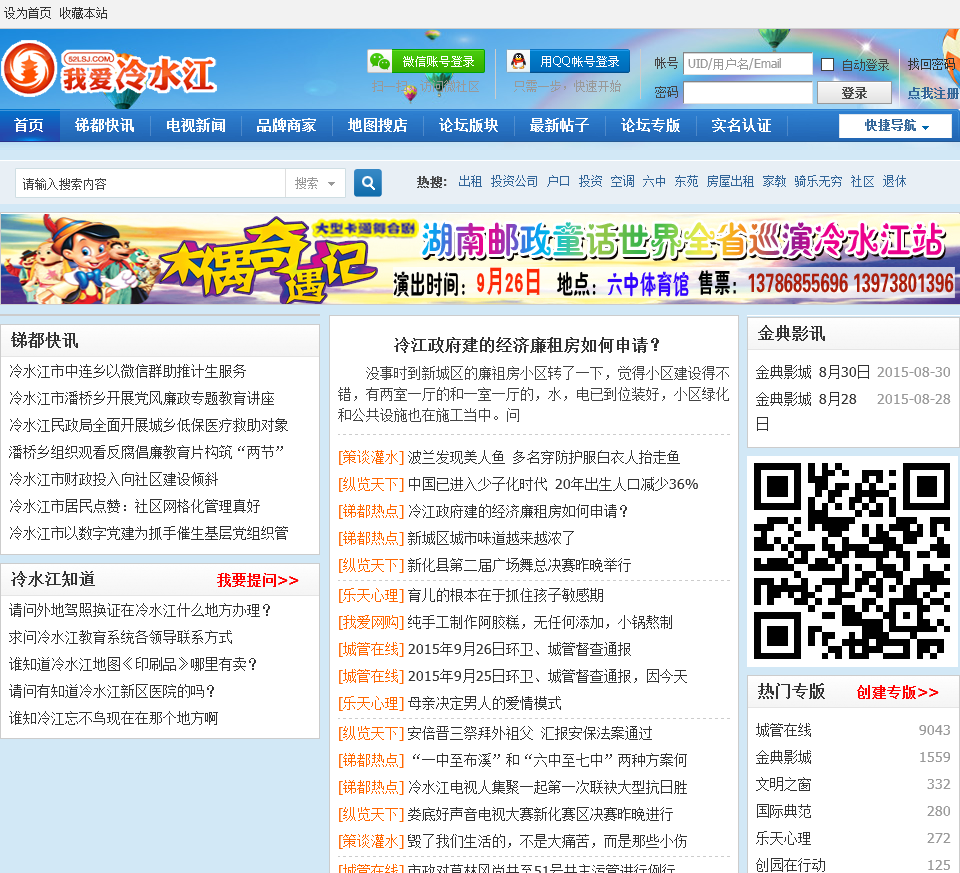Open news 冷水江市中连乡以微信群助推计生服务
Image resolution: width=960 pixels, height=873 pixels.
pyautogui.click(x=127, y=371)
